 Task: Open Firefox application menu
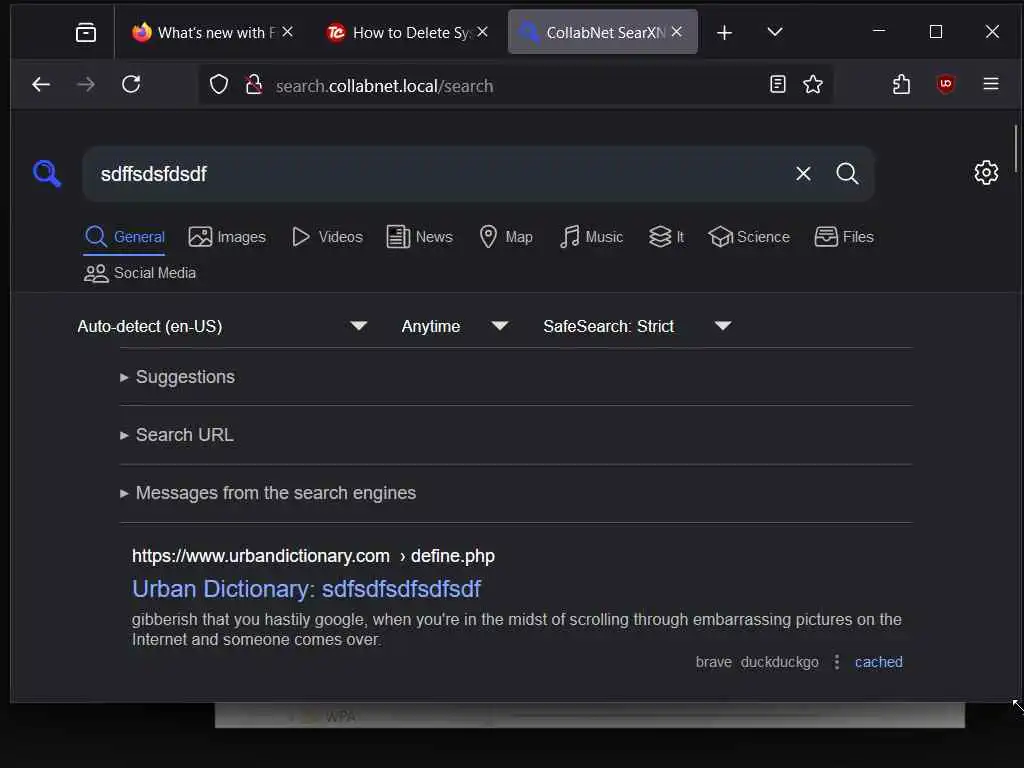[991, 84]
